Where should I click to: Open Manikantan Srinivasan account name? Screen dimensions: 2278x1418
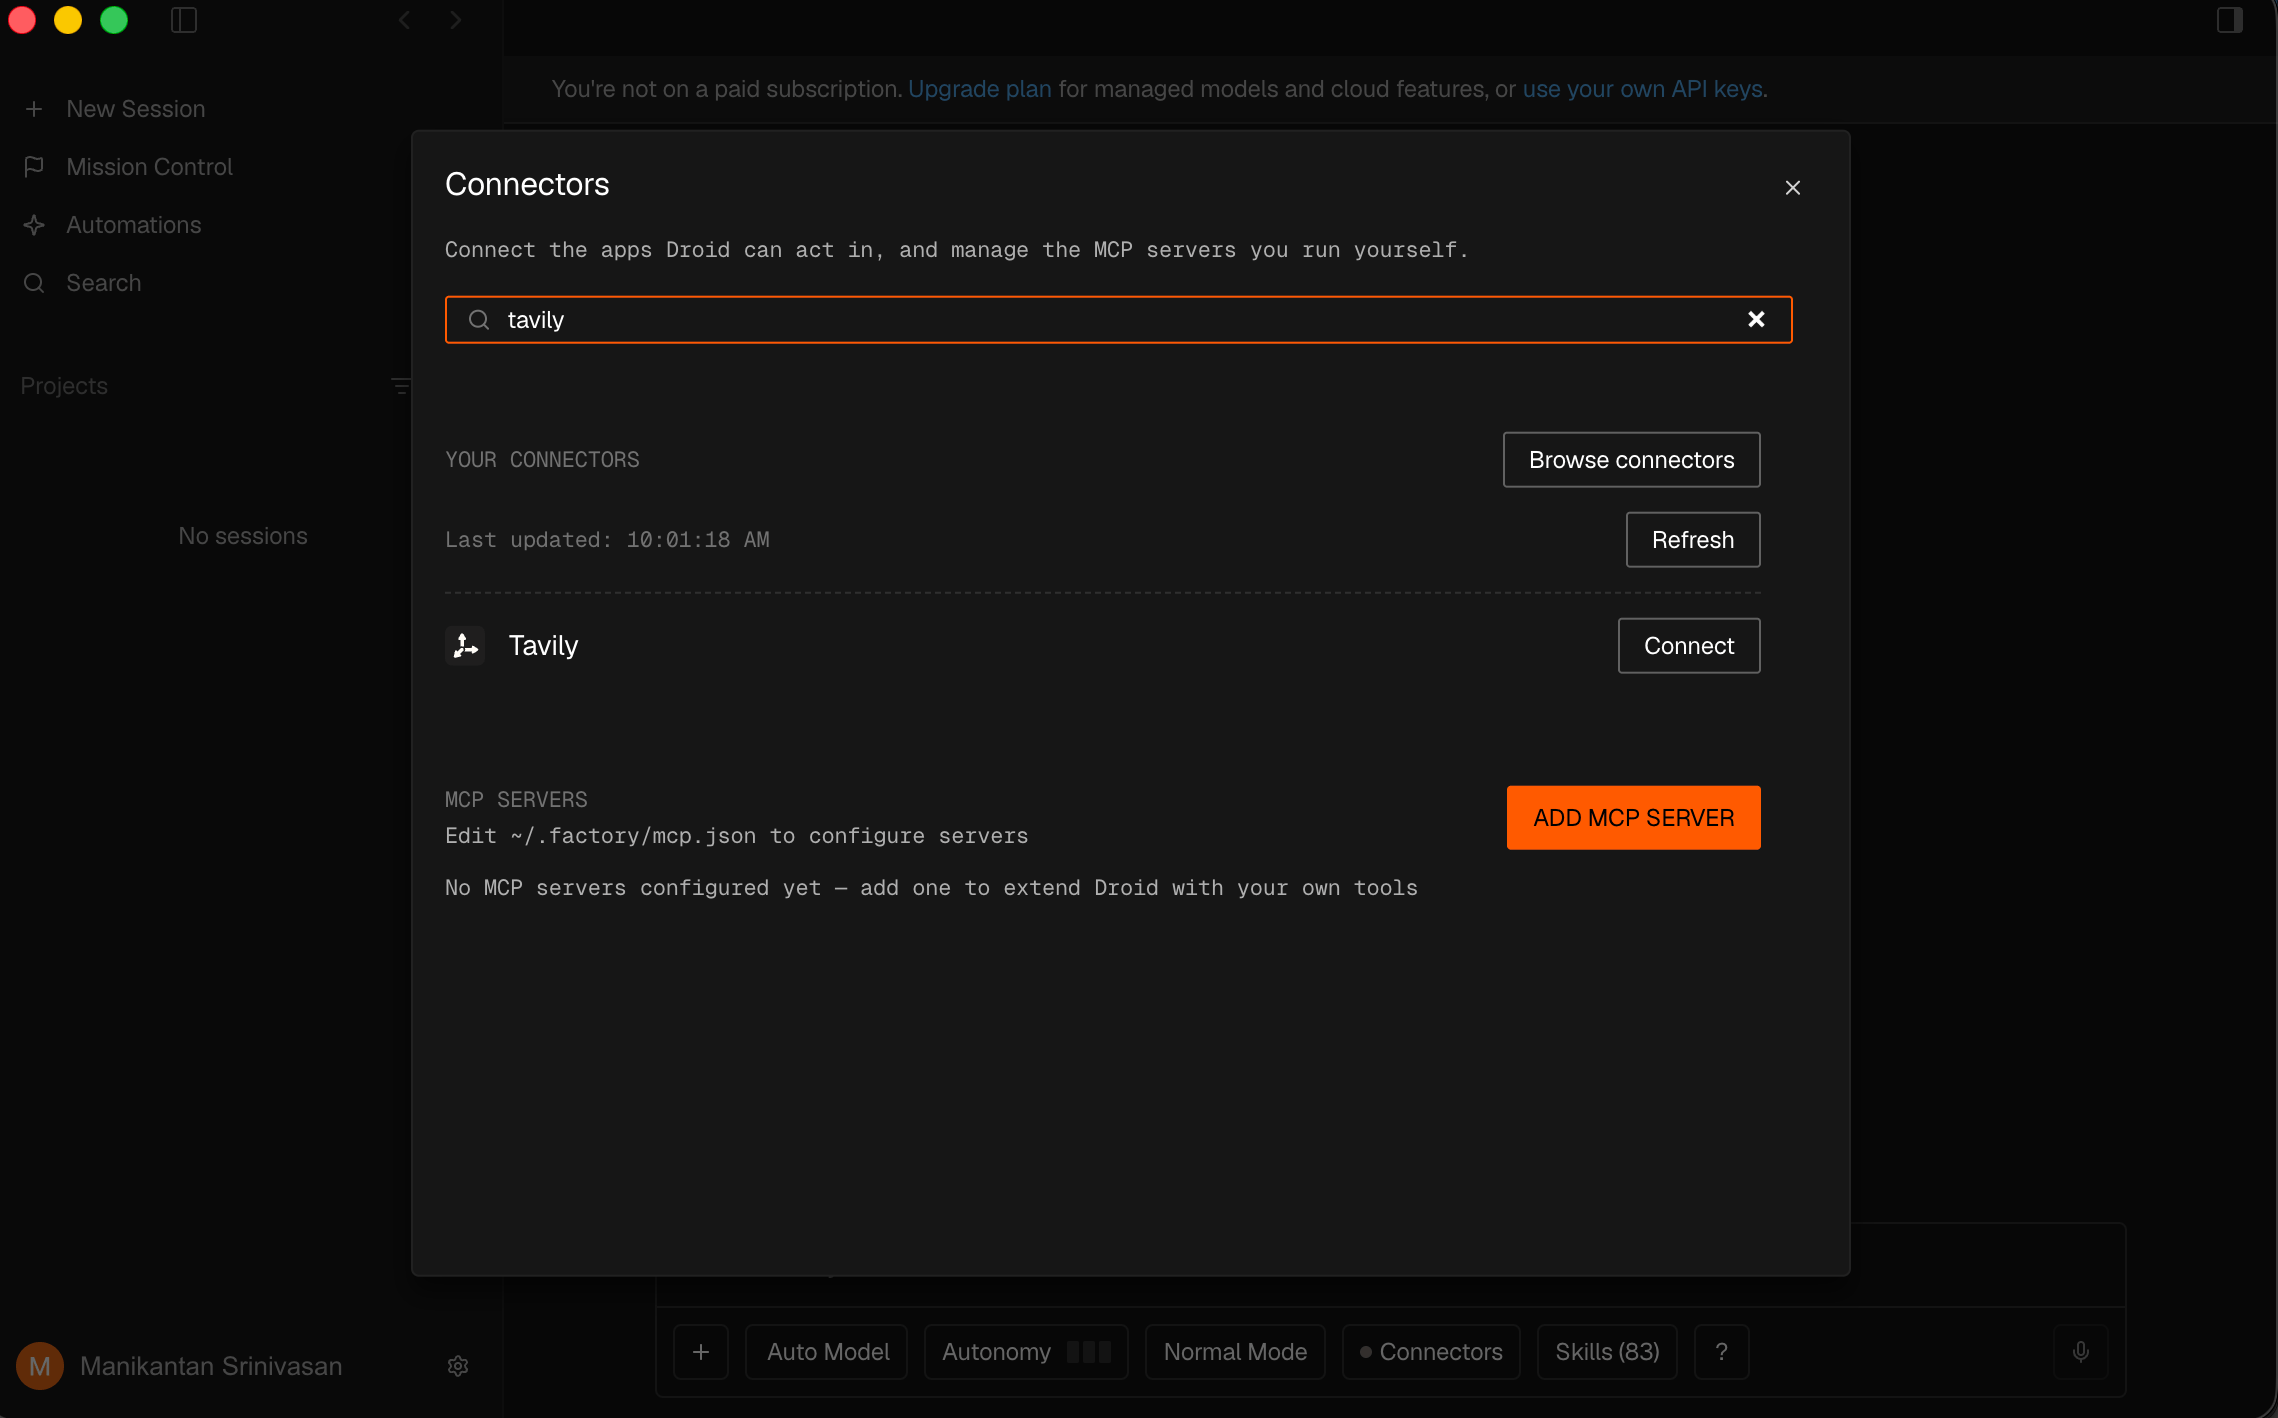[211, 1365]
